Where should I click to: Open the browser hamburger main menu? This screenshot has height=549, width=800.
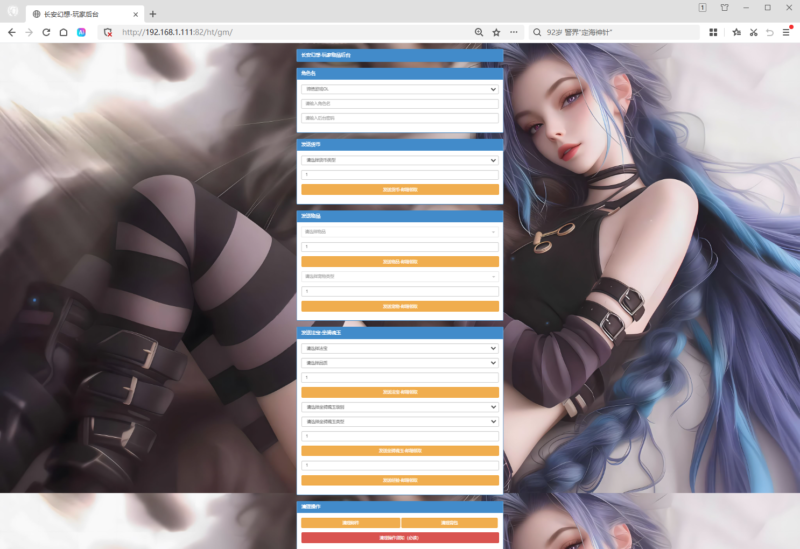click(786, 32)
